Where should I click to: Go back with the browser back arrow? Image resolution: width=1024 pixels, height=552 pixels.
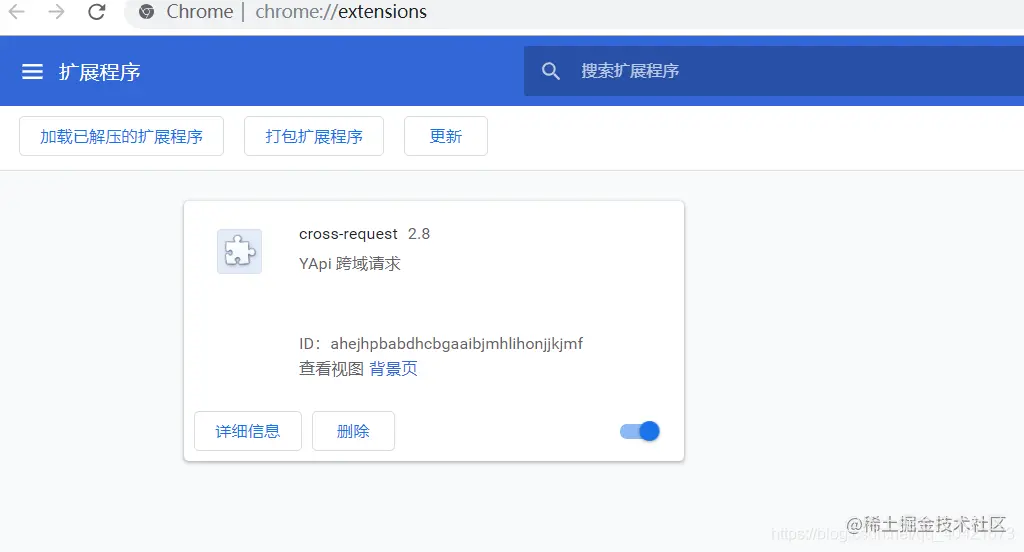(16, 12)
